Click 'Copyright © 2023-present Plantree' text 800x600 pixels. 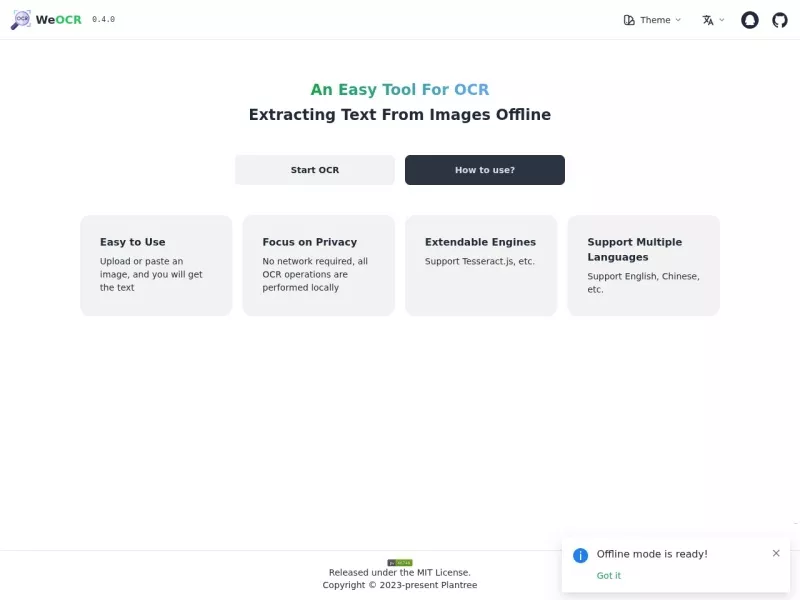point(400,585)
